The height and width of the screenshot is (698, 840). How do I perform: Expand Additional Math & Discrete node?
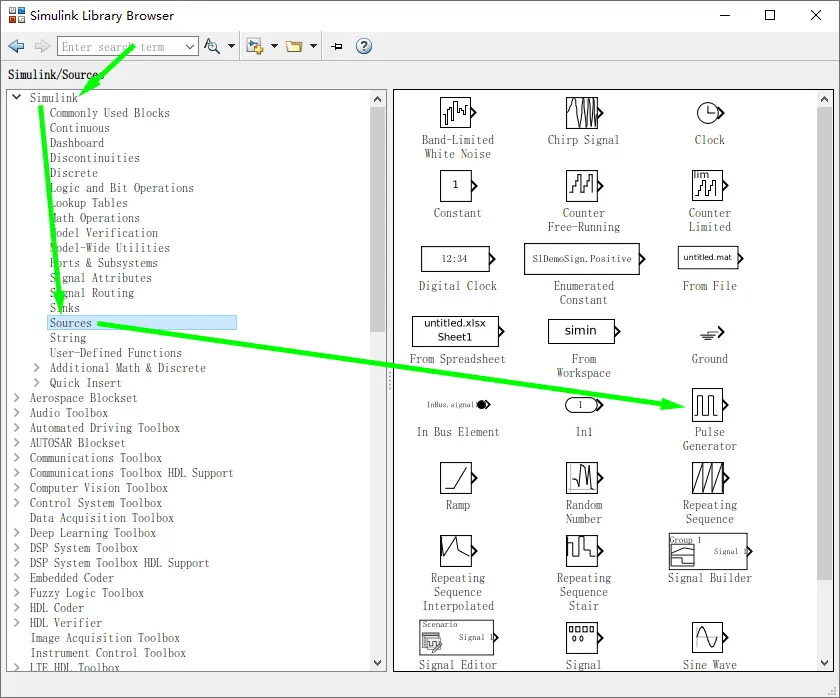36,367
